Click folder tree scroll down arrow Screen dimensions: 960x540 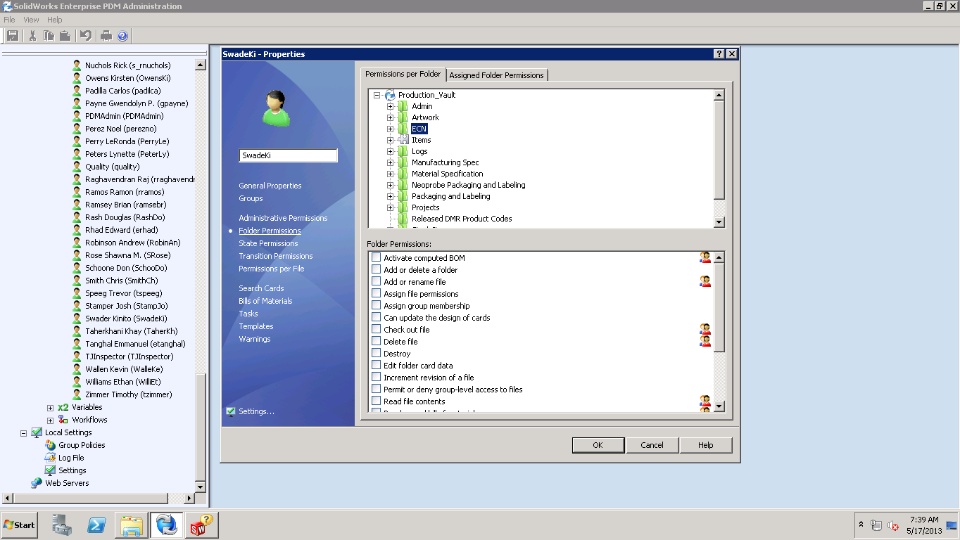coord(719,222)
